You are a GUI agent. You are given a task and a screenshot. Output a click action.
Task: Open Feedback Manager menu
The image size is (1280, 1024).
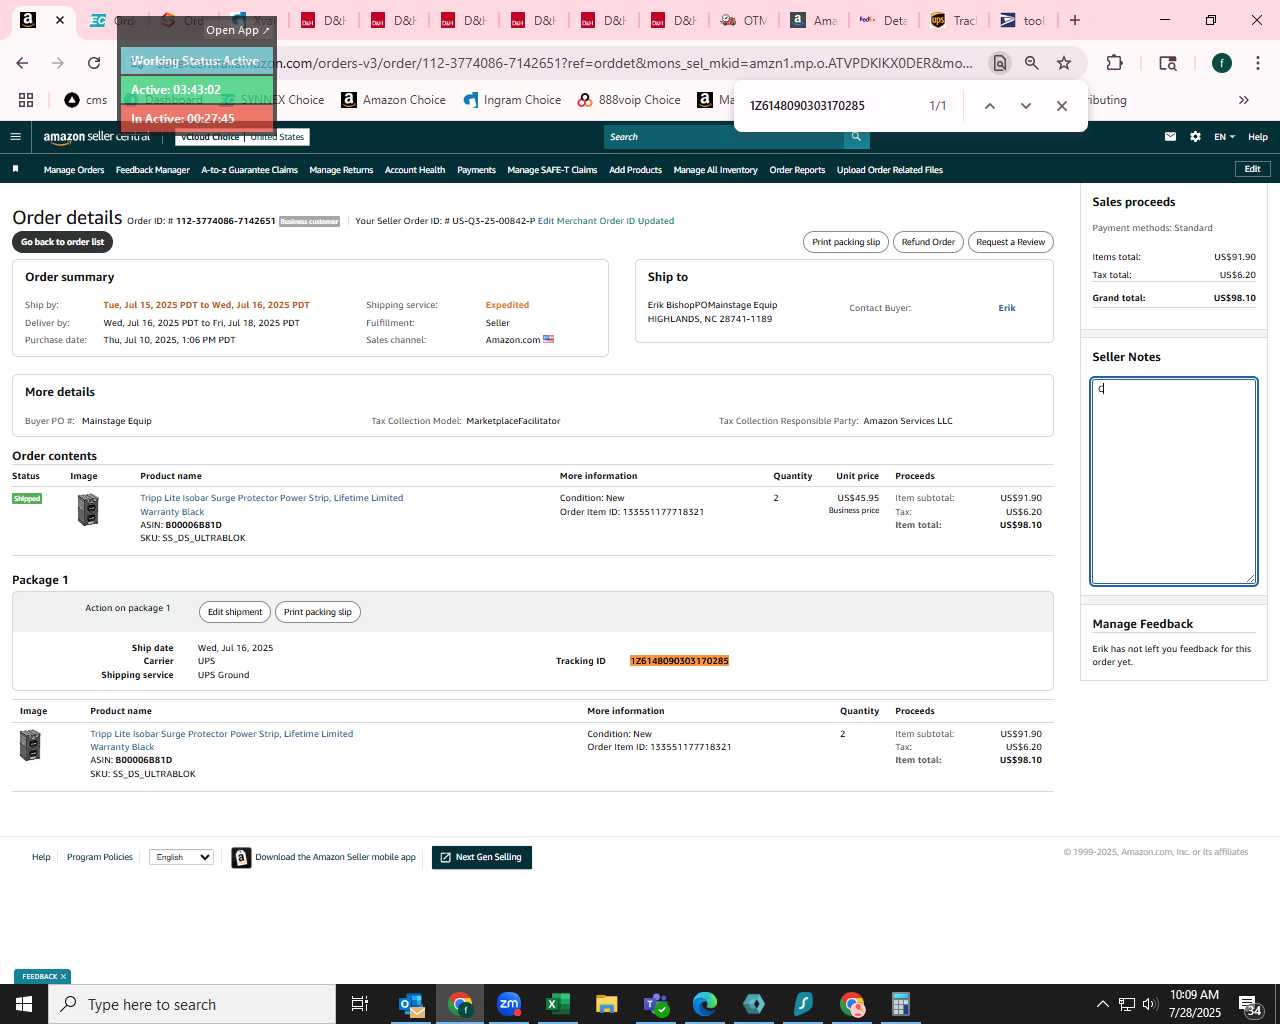(153, 170)
